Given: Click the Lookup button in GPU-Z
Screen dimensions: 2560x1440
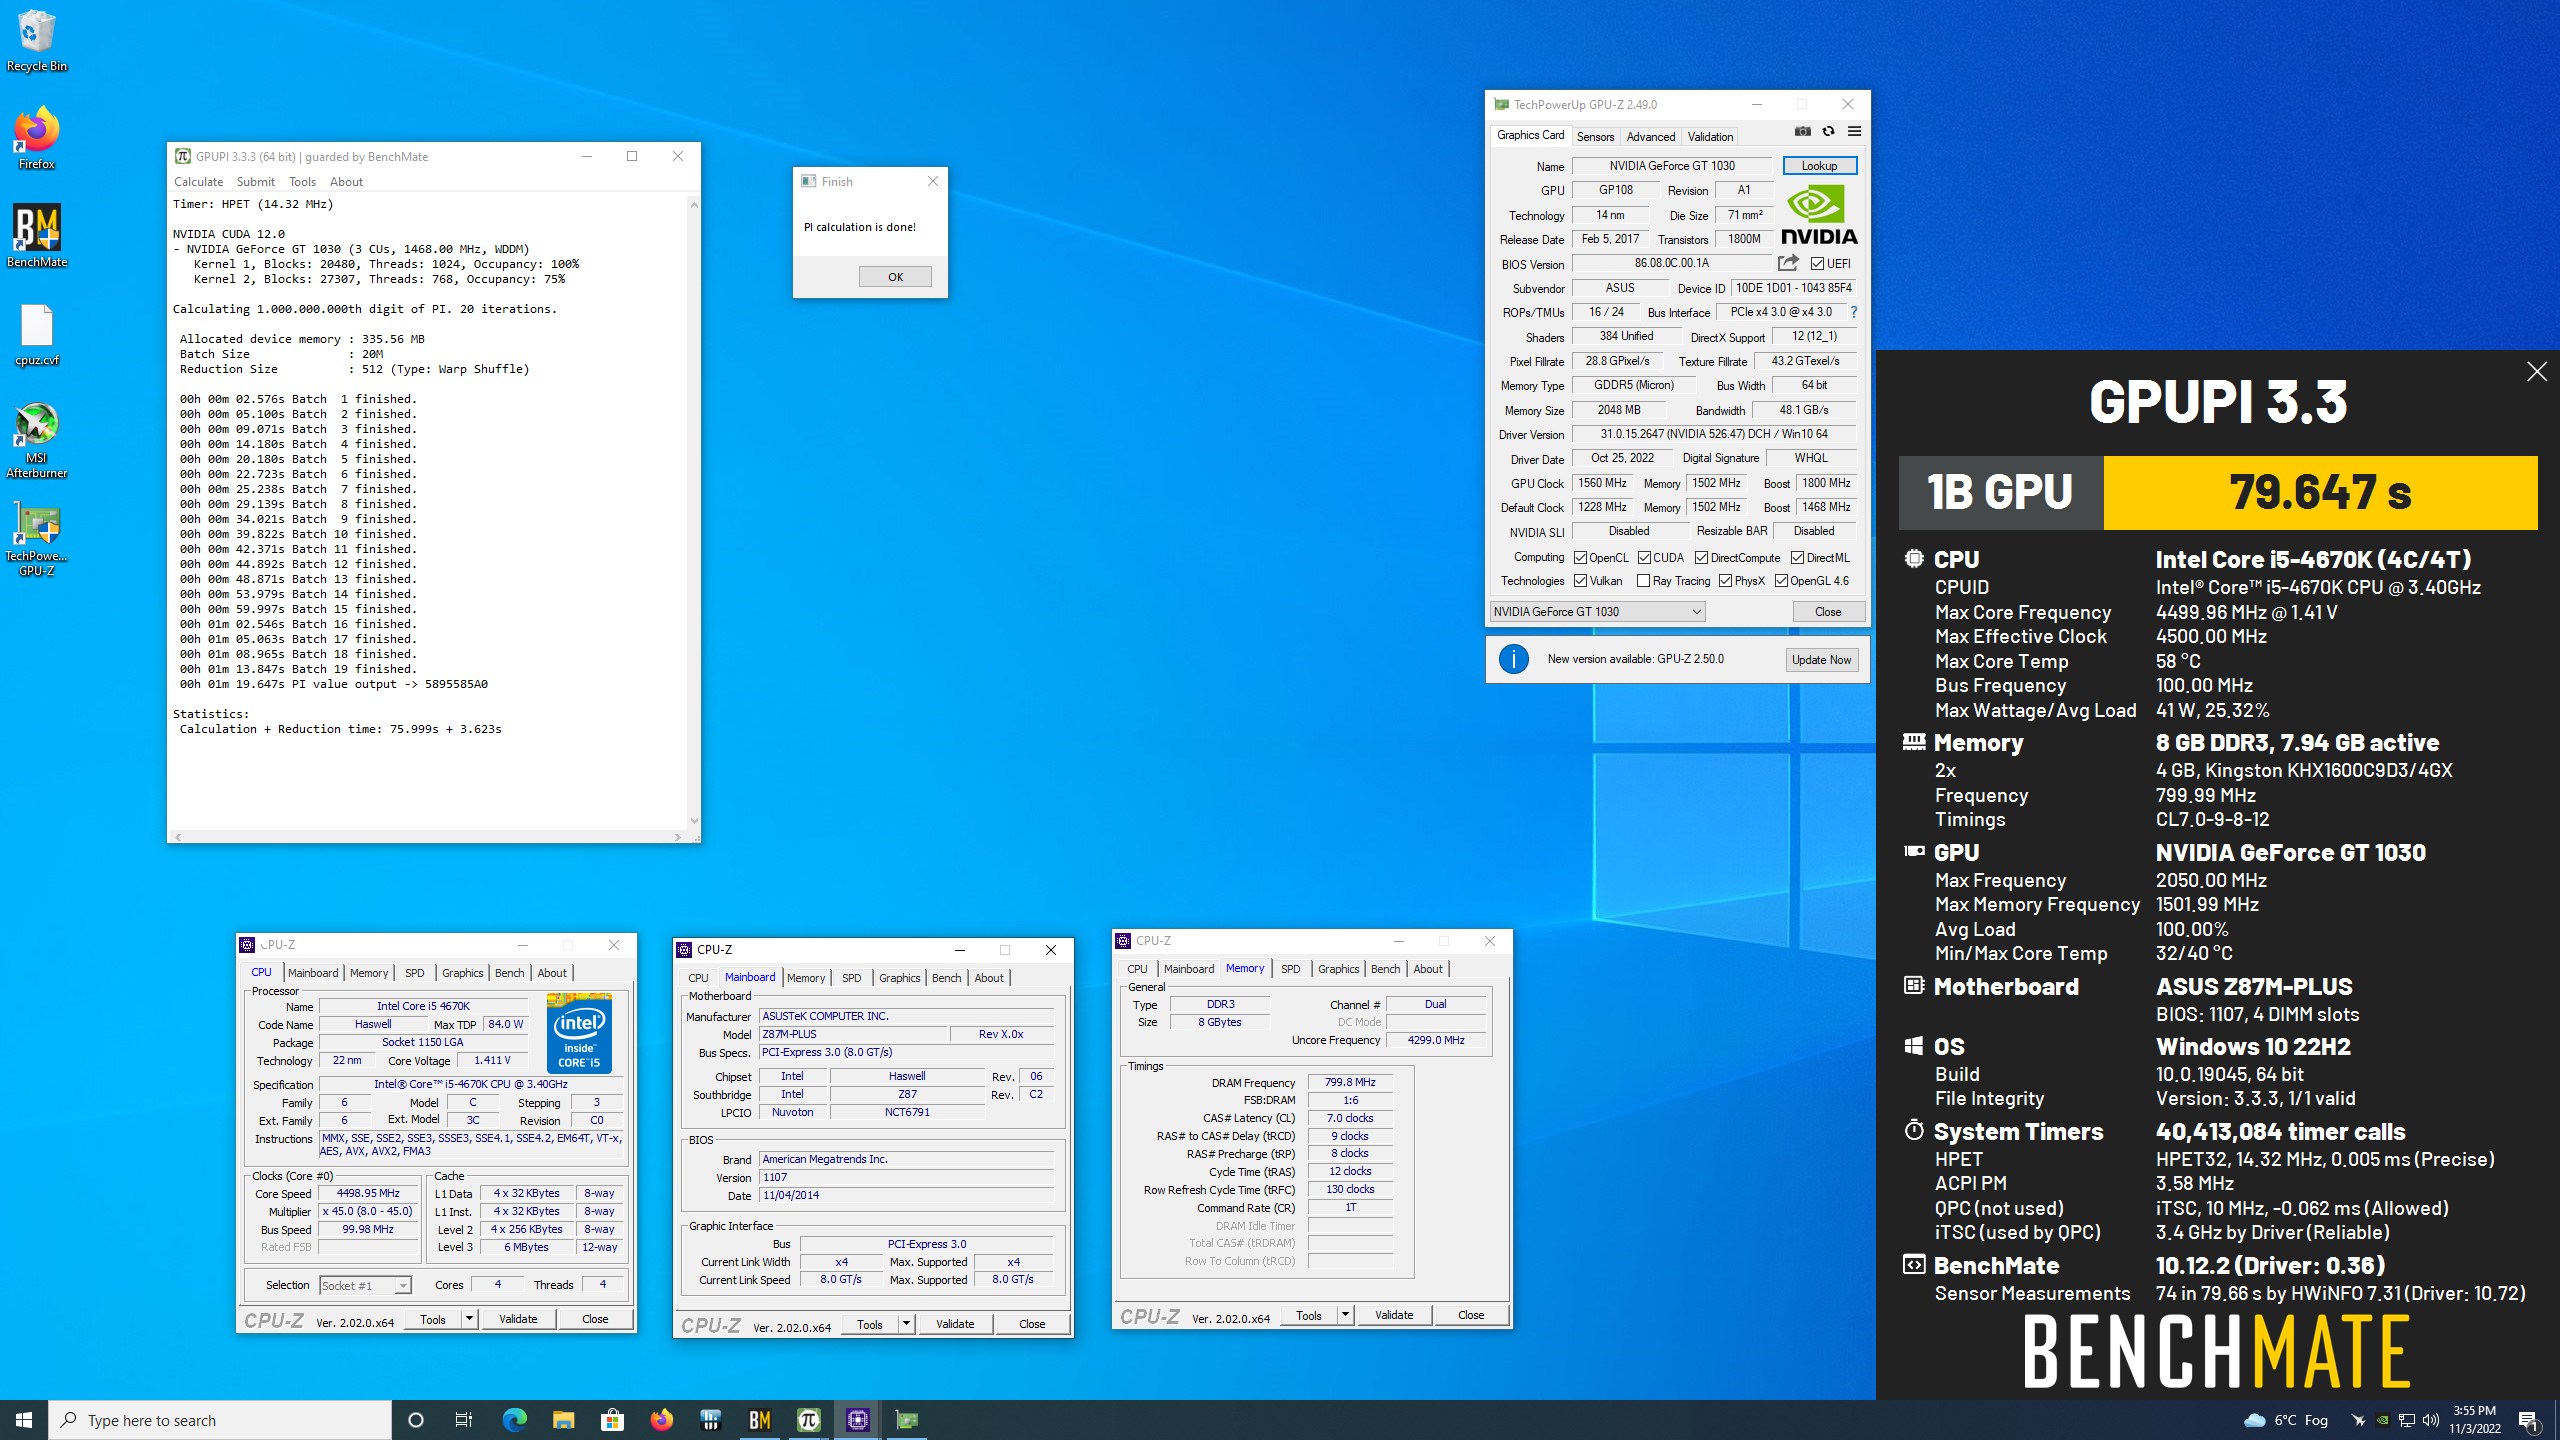Looking at the screenshot, I should pos(1819,166).
